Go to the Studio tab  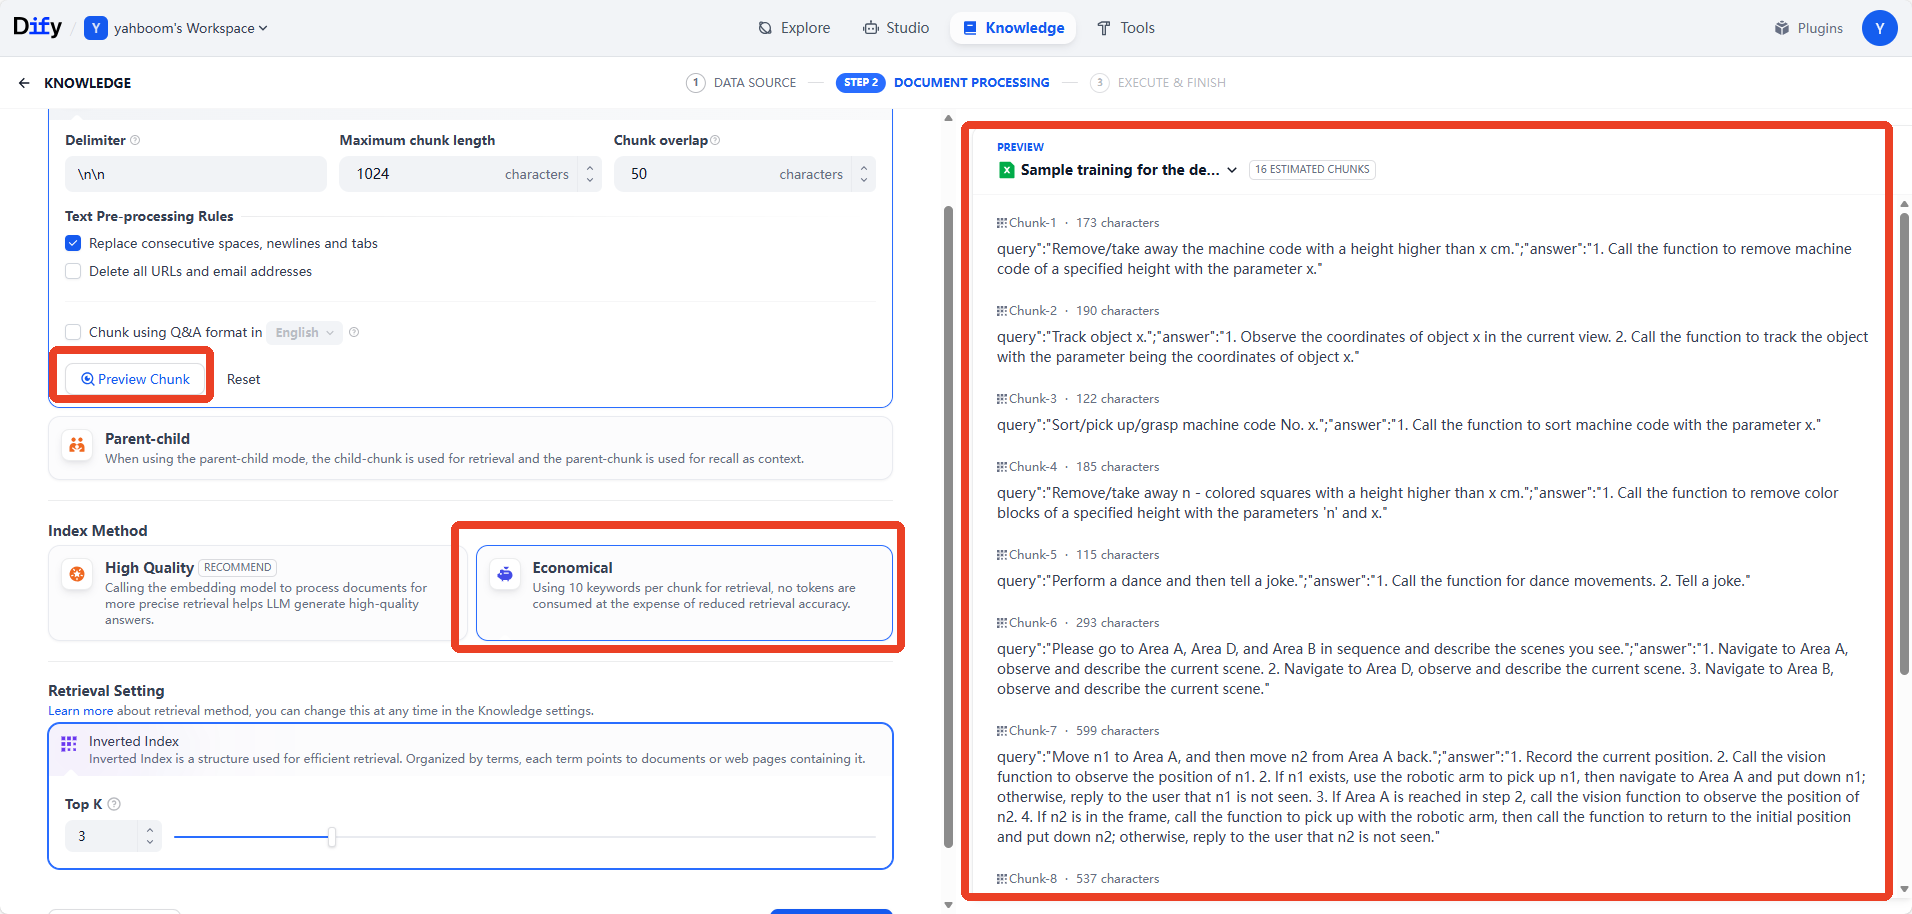[x=896, y=28]
